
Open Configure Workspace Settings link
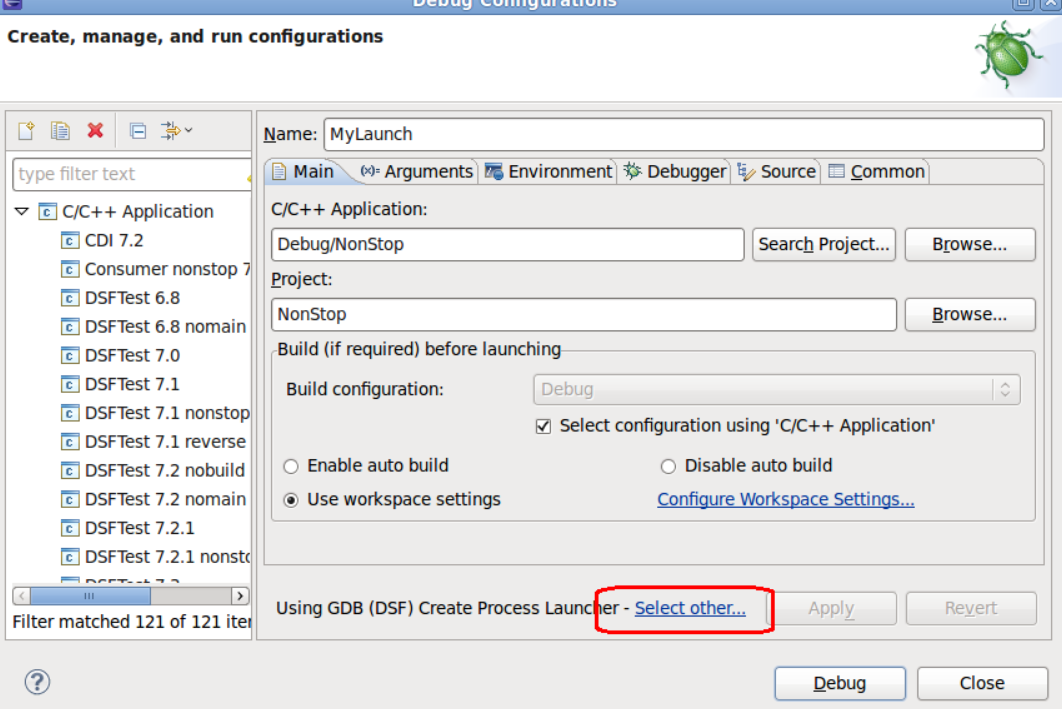[x=786, y=500]
